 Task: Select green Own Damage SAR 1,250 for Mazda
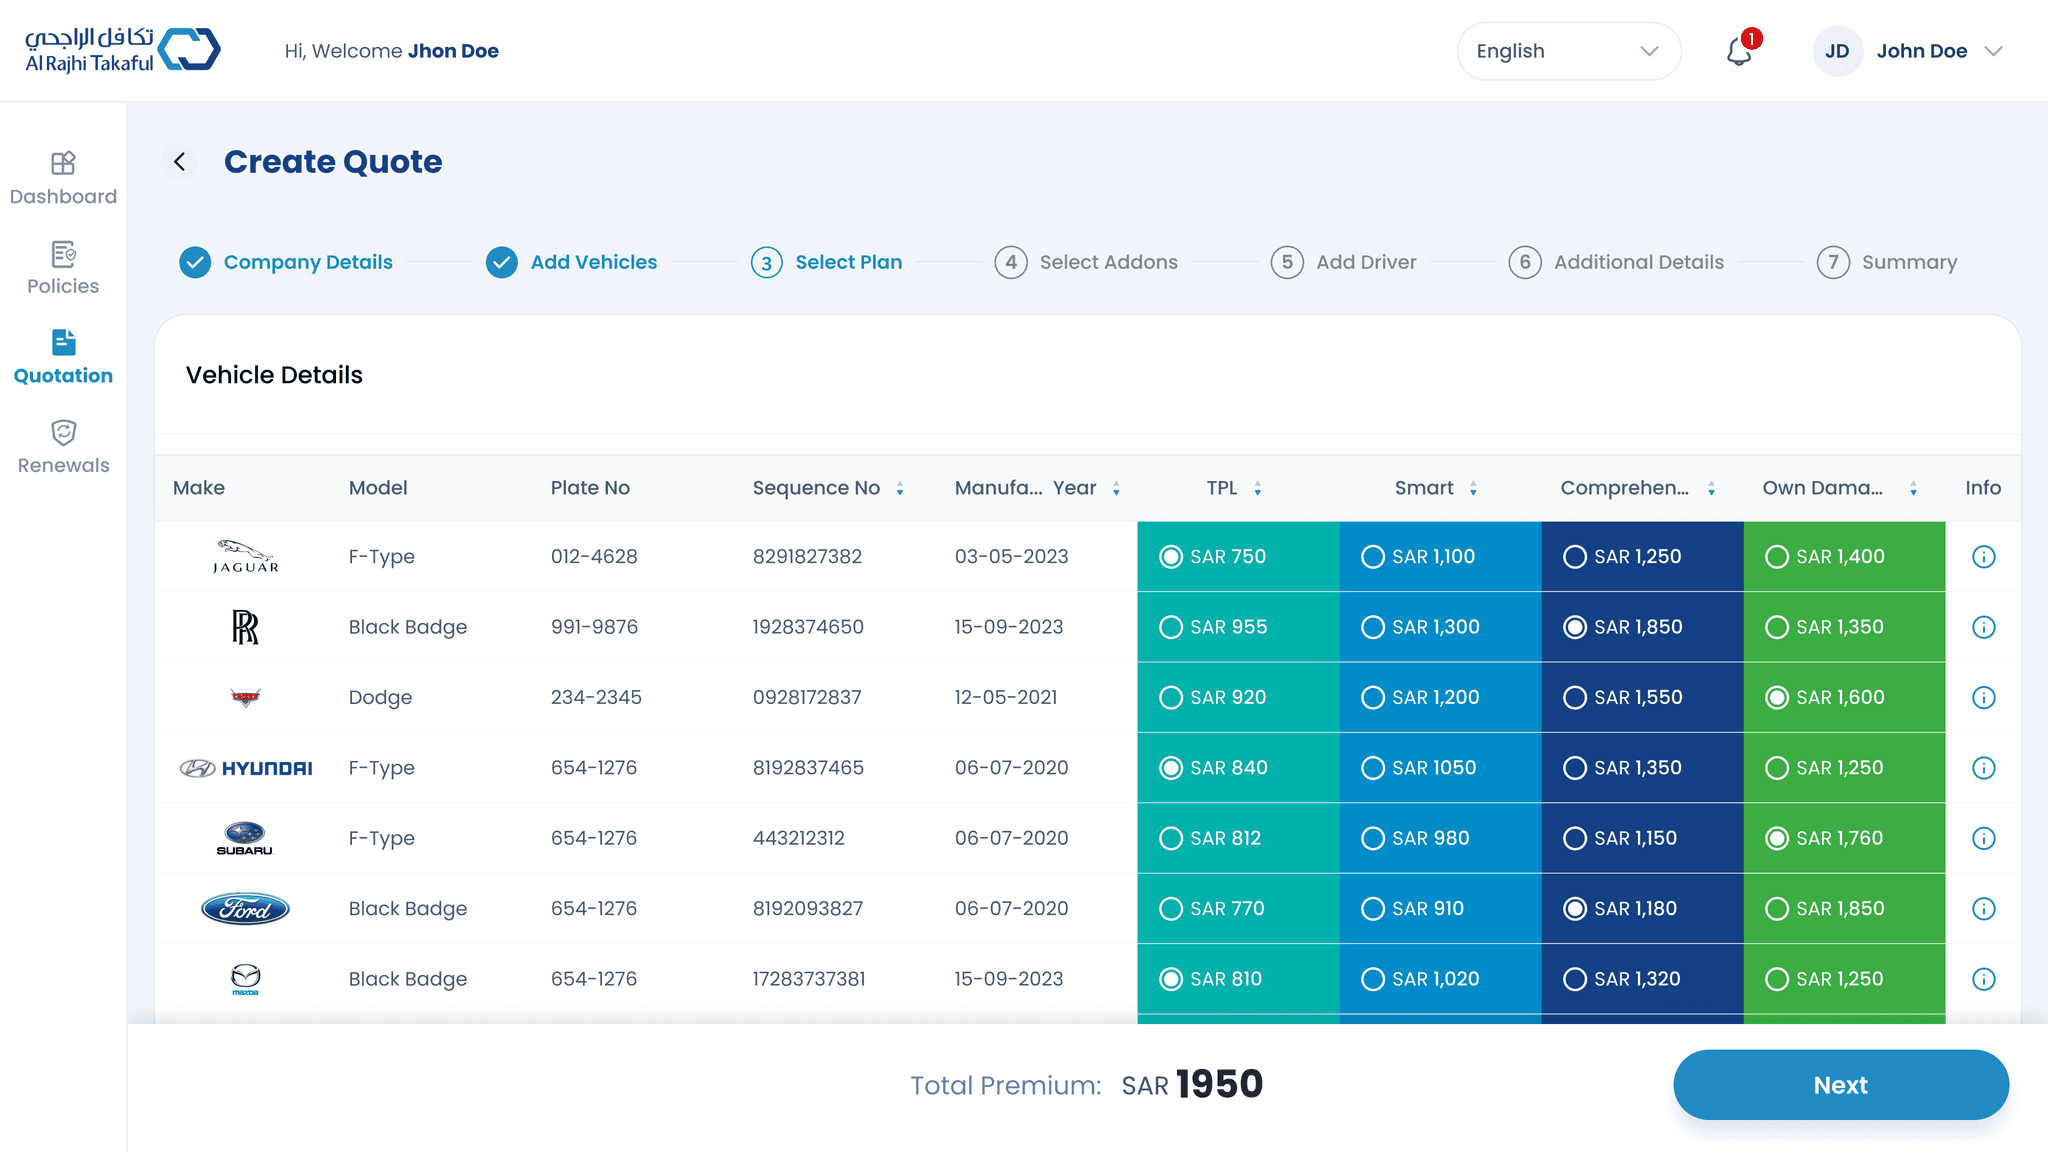pos(1777,979)
